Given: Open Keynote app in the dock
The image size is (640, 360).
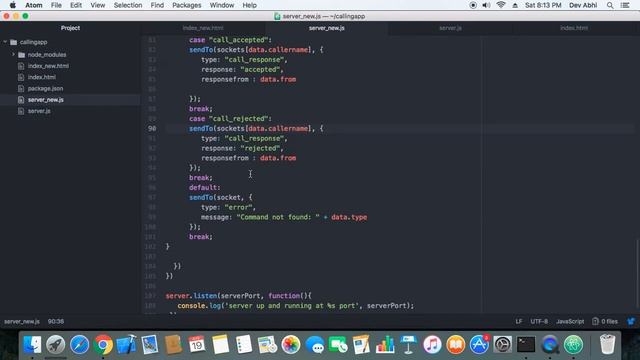Looking at the screenshot, I should click(x=408, y=345).
